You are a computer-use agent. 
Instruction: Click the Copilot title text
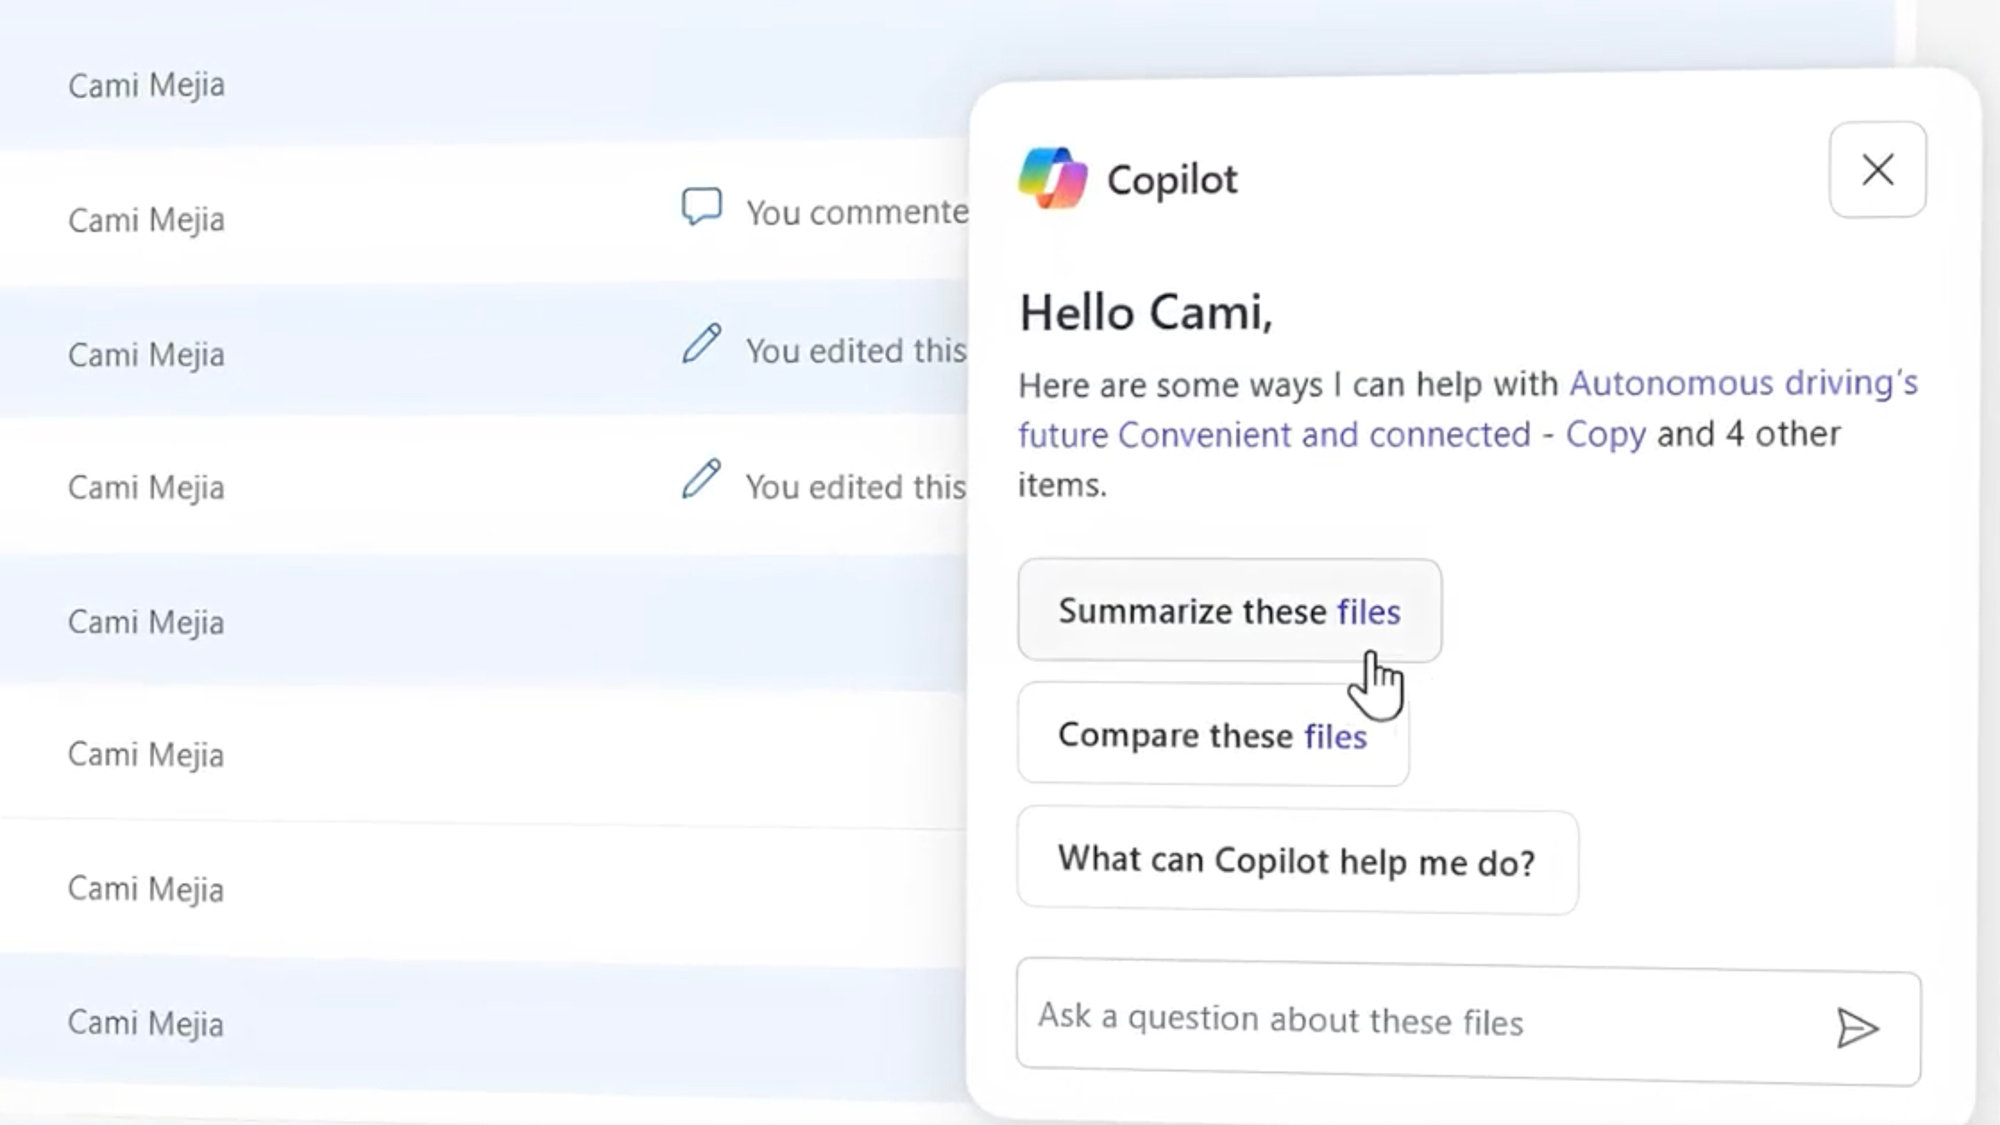1171,180
